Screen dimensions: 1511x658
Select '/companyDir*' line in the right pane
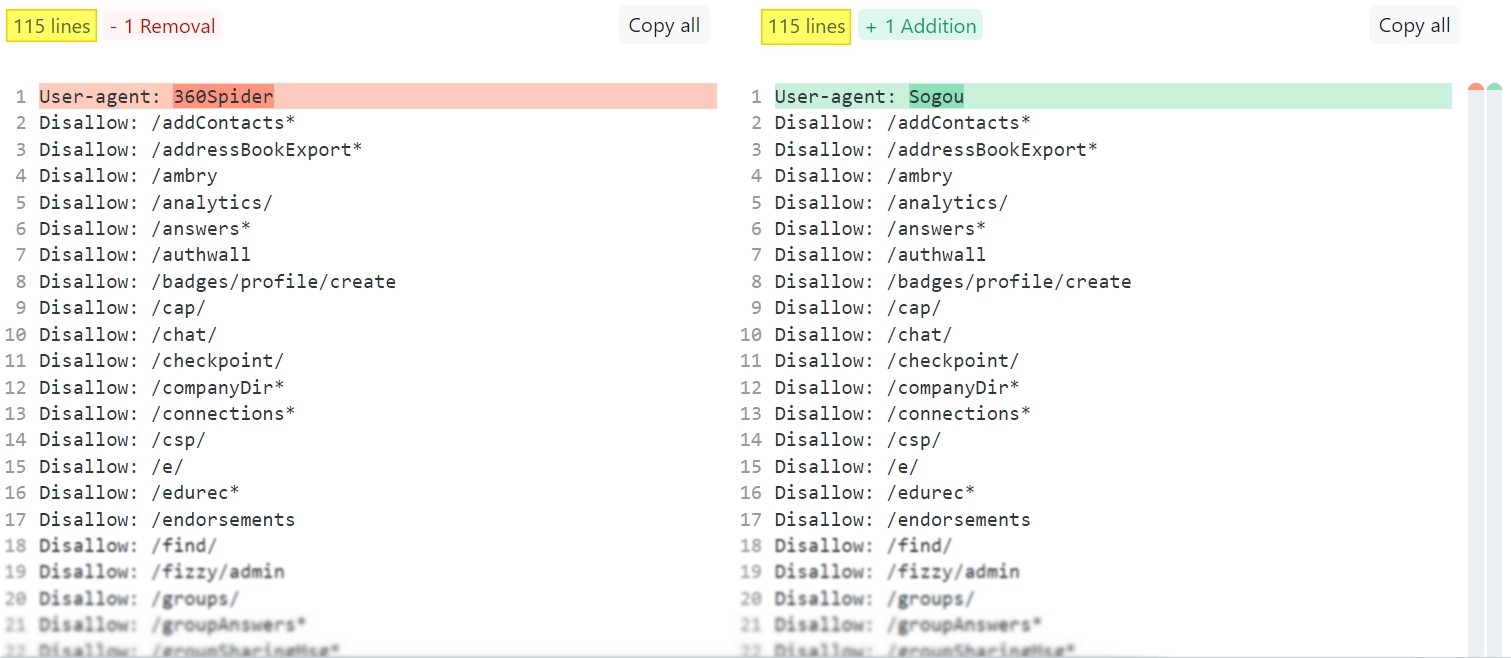(897, 387)
